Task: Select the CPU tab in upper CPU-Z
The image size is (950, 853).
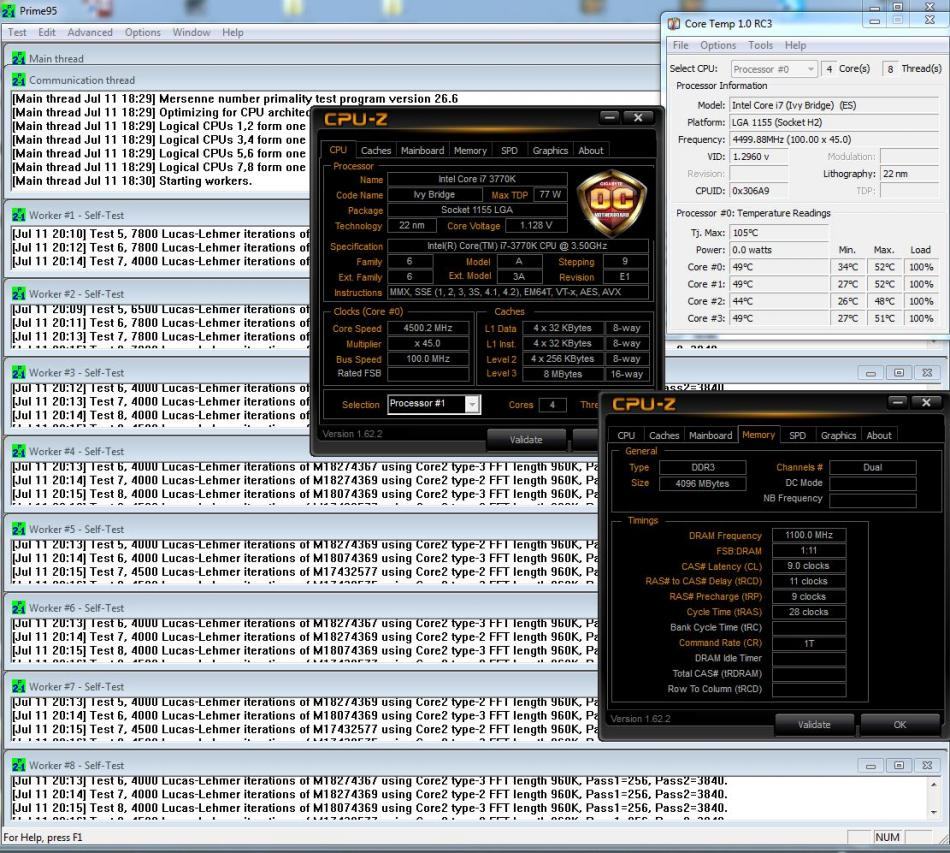Action: 338,150
